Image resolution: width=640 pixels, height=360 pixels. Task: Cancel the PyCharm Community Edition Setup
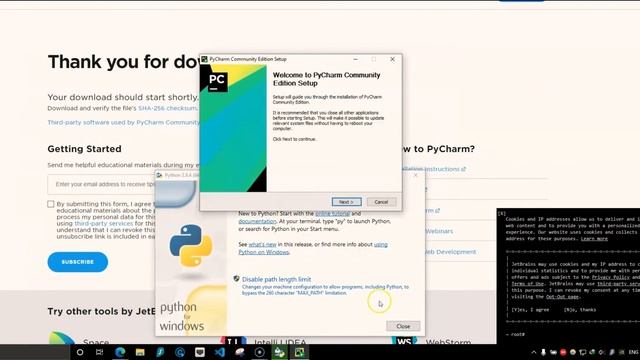click(x=381, y=202)
